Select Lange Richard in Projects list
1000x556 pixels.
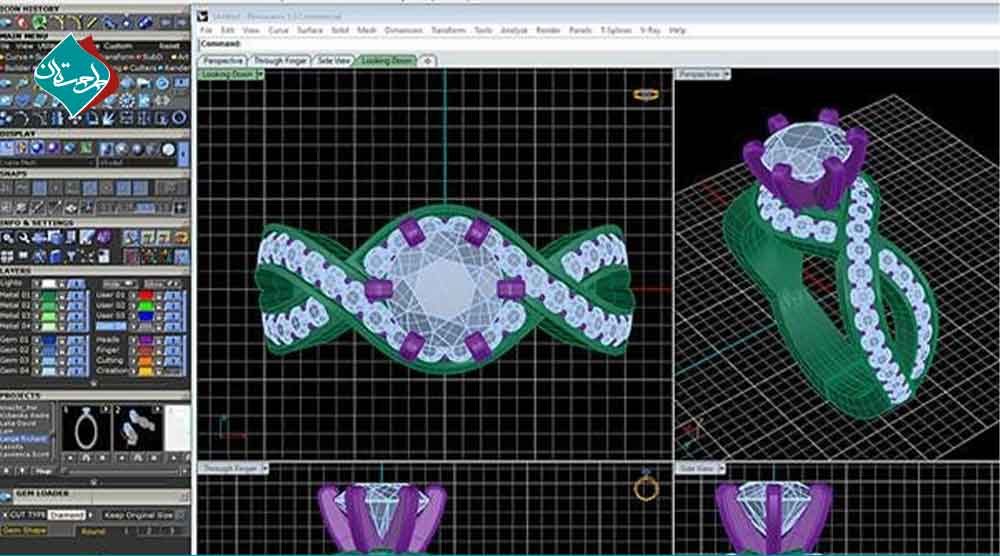click(24, 439)
